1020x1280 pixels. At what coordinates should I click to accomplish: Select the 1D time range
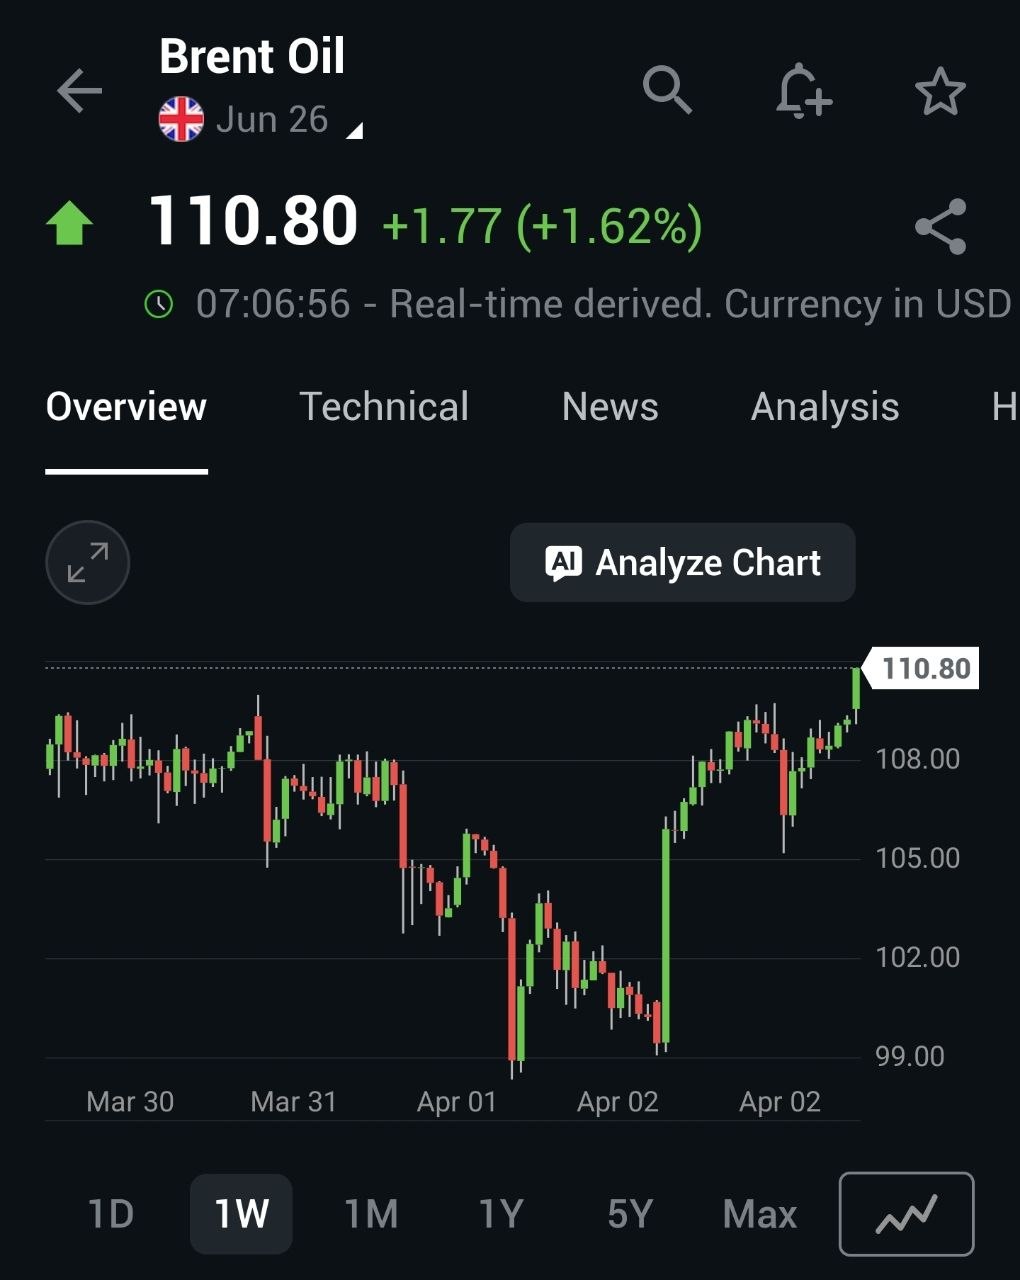[111, 1214]
